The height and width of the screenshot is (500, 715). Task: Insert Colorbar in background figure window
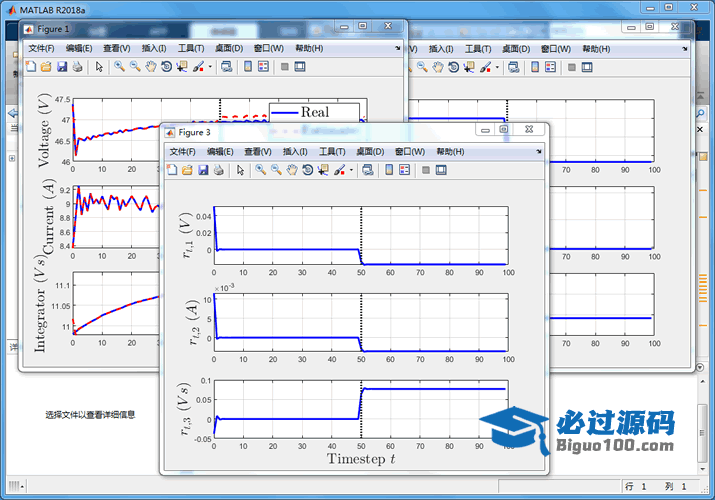pos(535,67)
